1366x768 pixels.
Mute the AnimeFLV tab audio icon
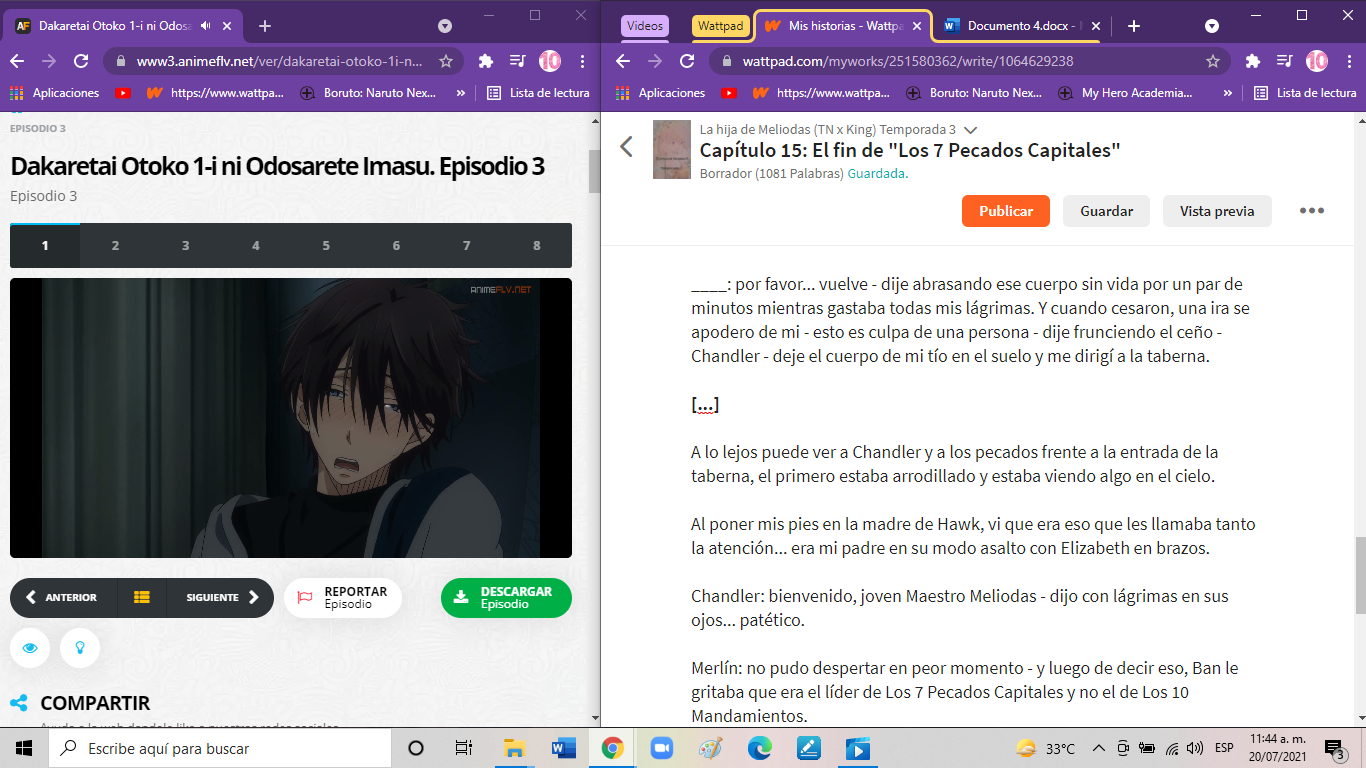[205, 26]
